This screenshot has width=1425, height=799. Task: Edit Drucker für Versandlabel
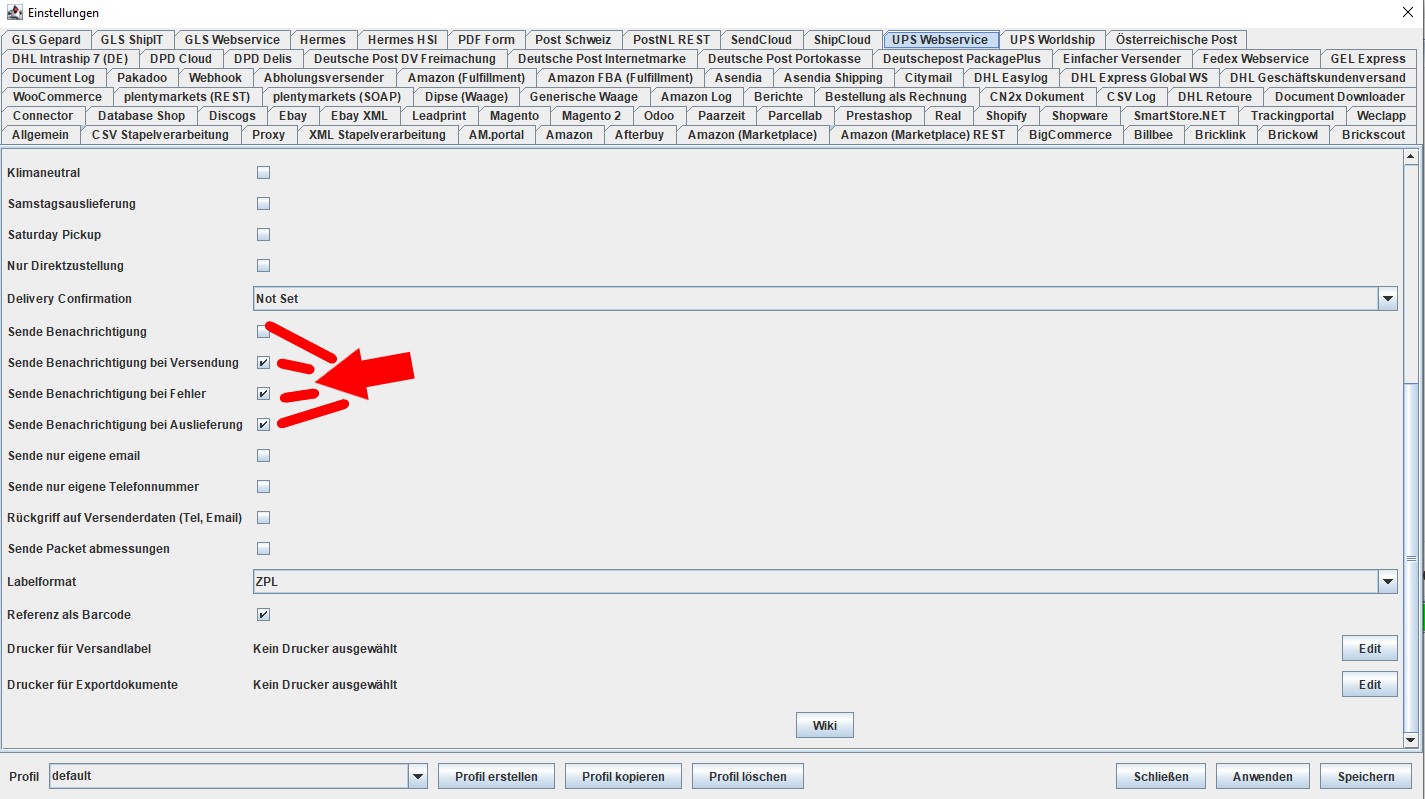1370,649
